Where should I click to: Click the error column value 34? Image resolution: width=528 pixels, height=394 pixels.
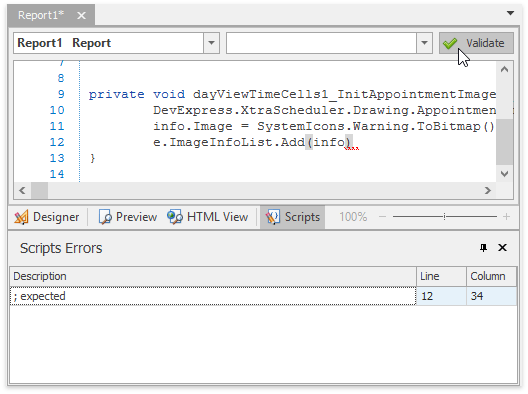pos(491,296)
